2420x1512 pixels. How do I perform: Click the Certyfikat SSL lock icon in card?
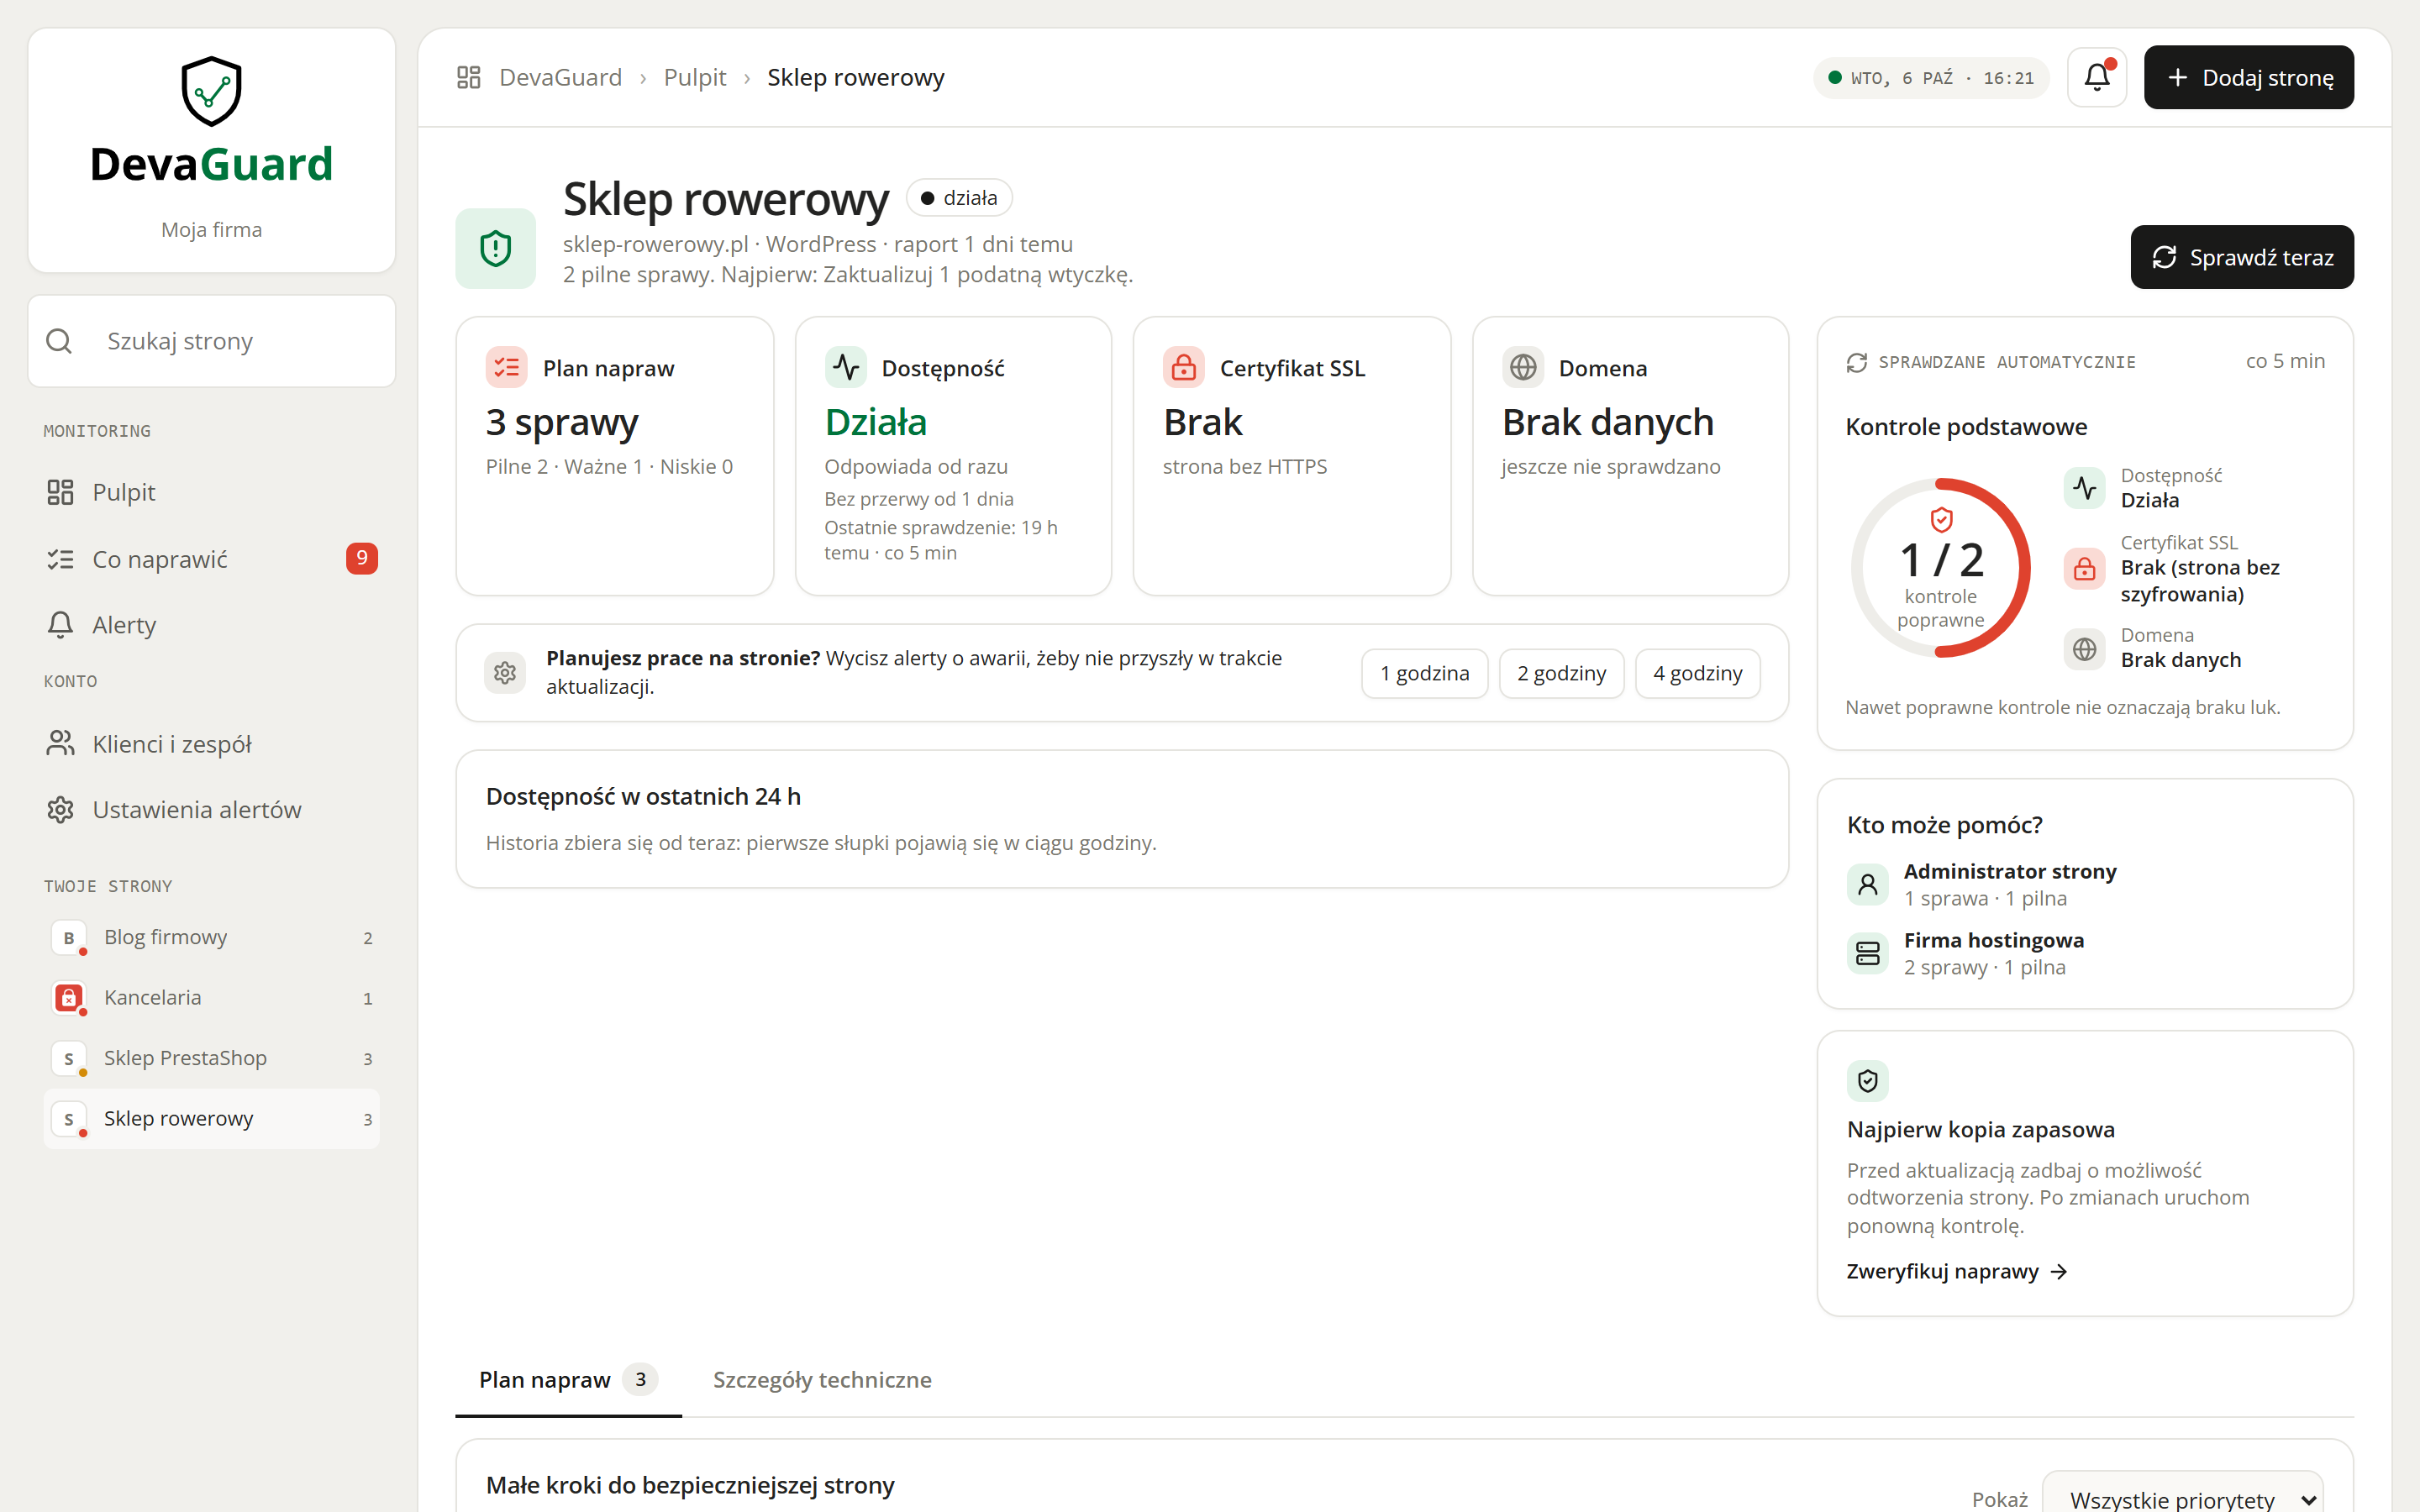pos(1184,368)
